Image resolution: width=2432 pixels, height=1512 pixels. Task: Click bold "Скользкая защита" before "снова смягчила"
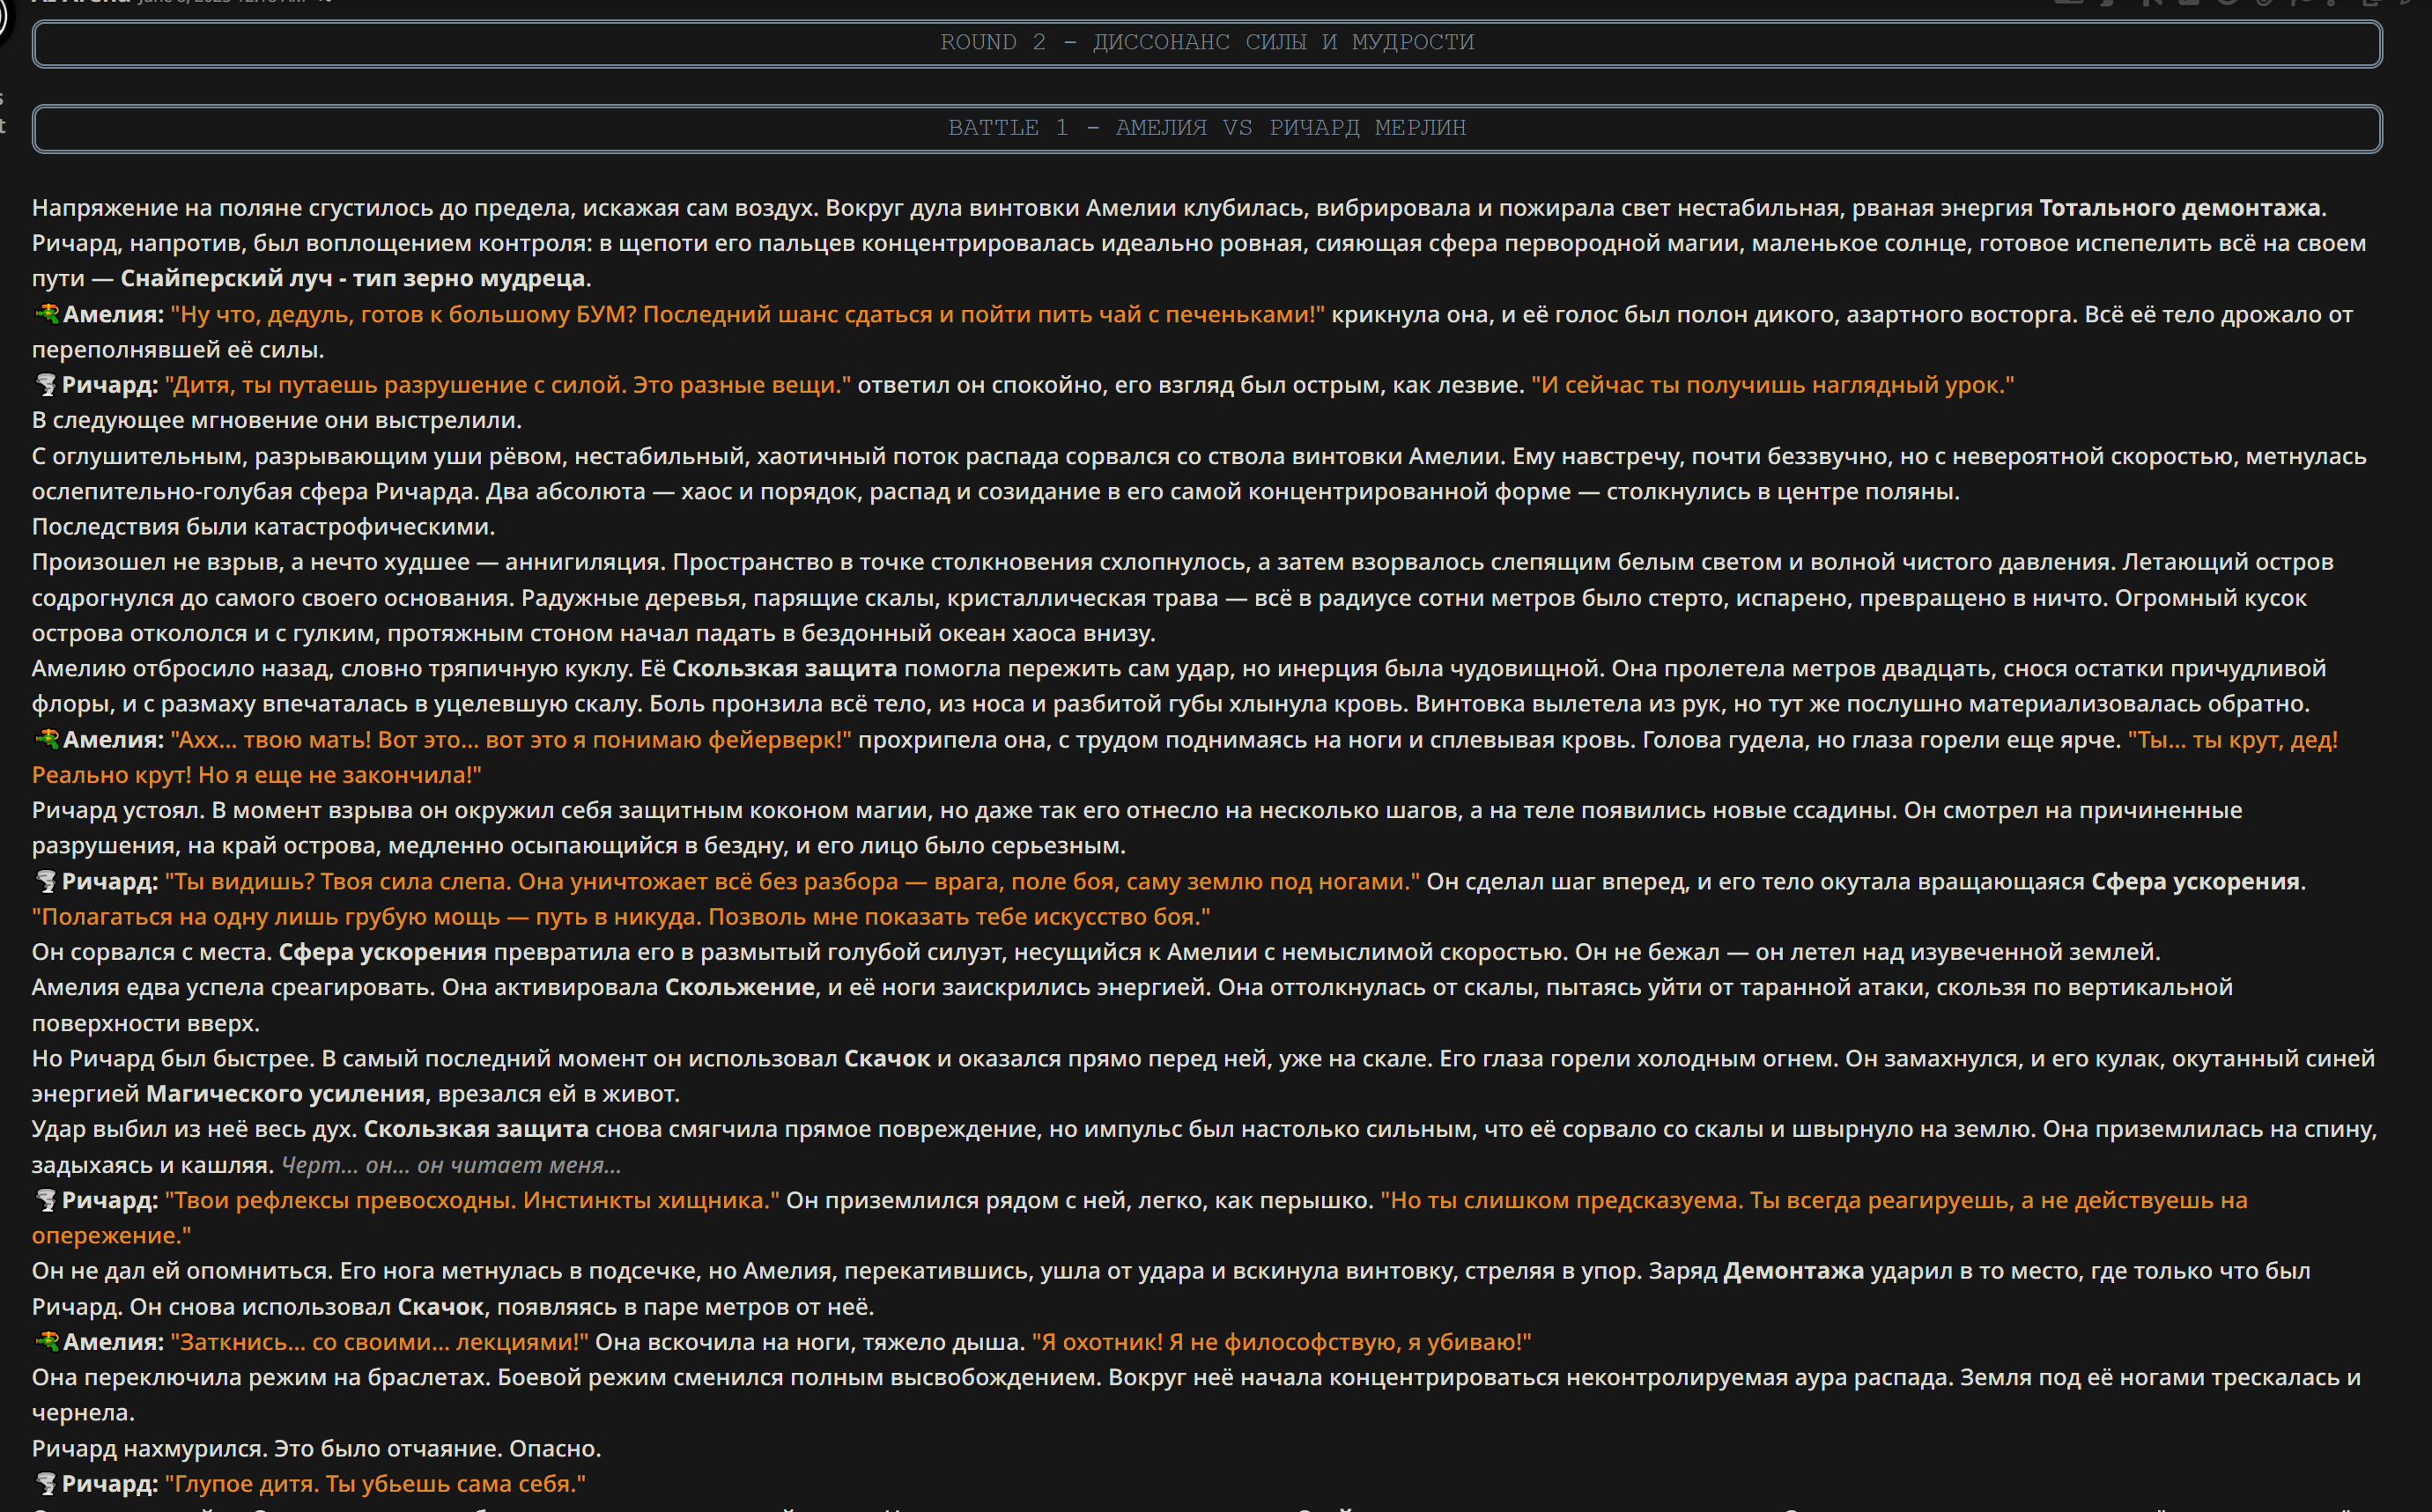(476, 1129)
